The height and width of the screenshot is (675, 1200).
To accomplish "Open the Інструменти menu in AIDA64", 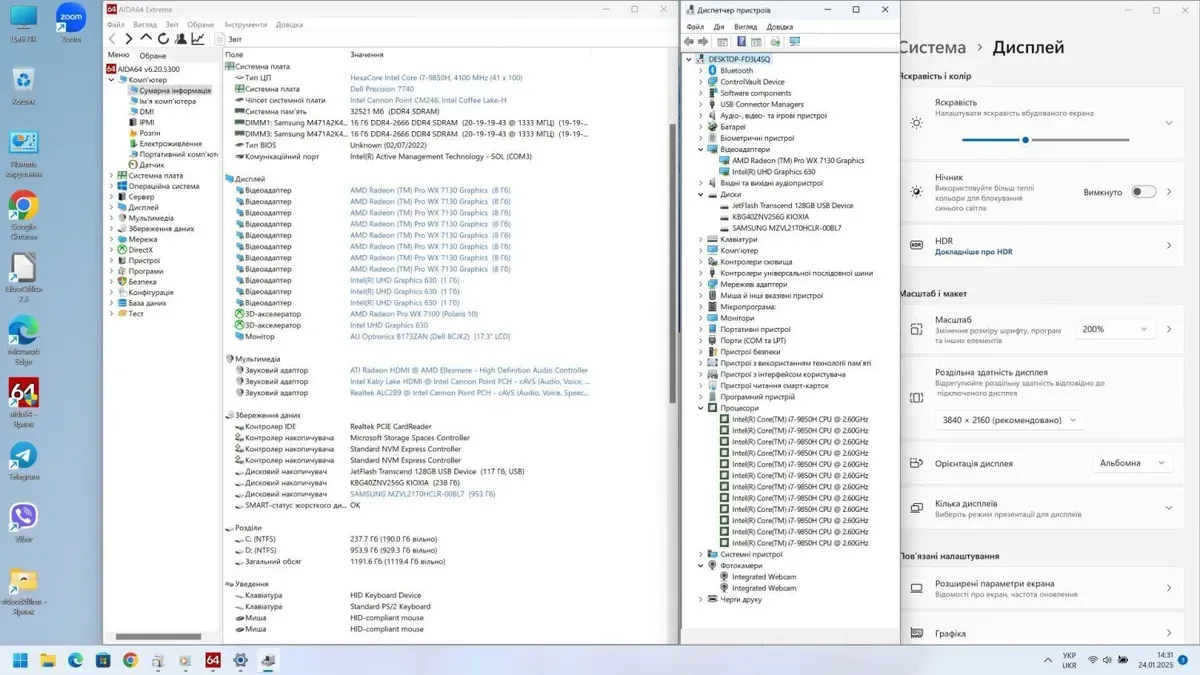I will point(245,24).
